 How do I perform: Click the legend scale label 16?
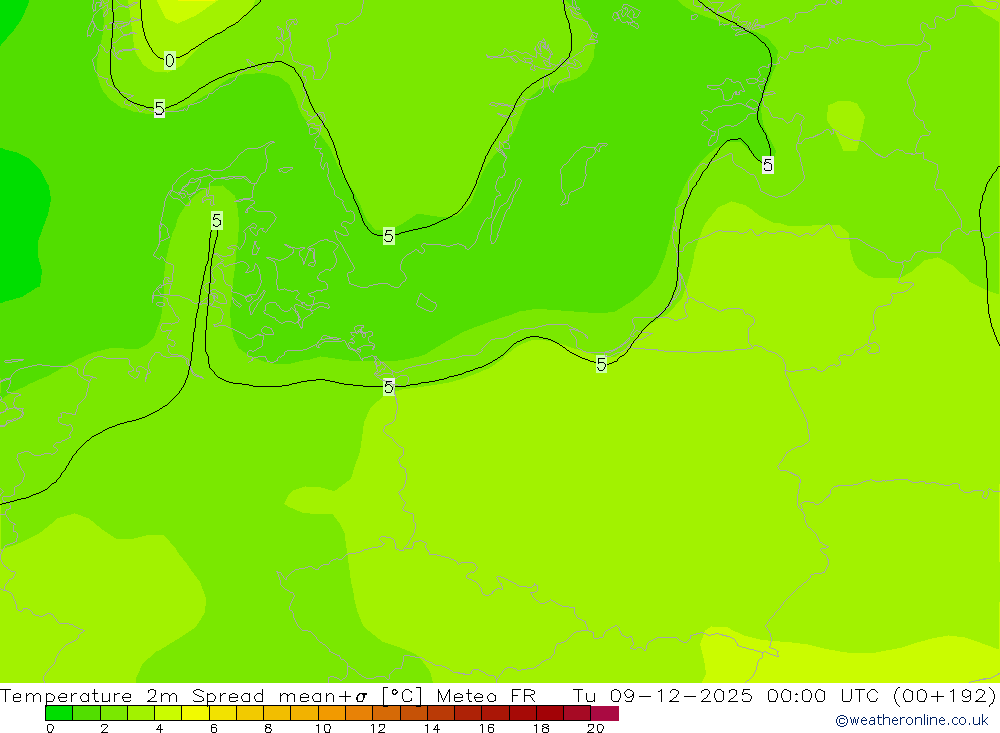[487, 728]
